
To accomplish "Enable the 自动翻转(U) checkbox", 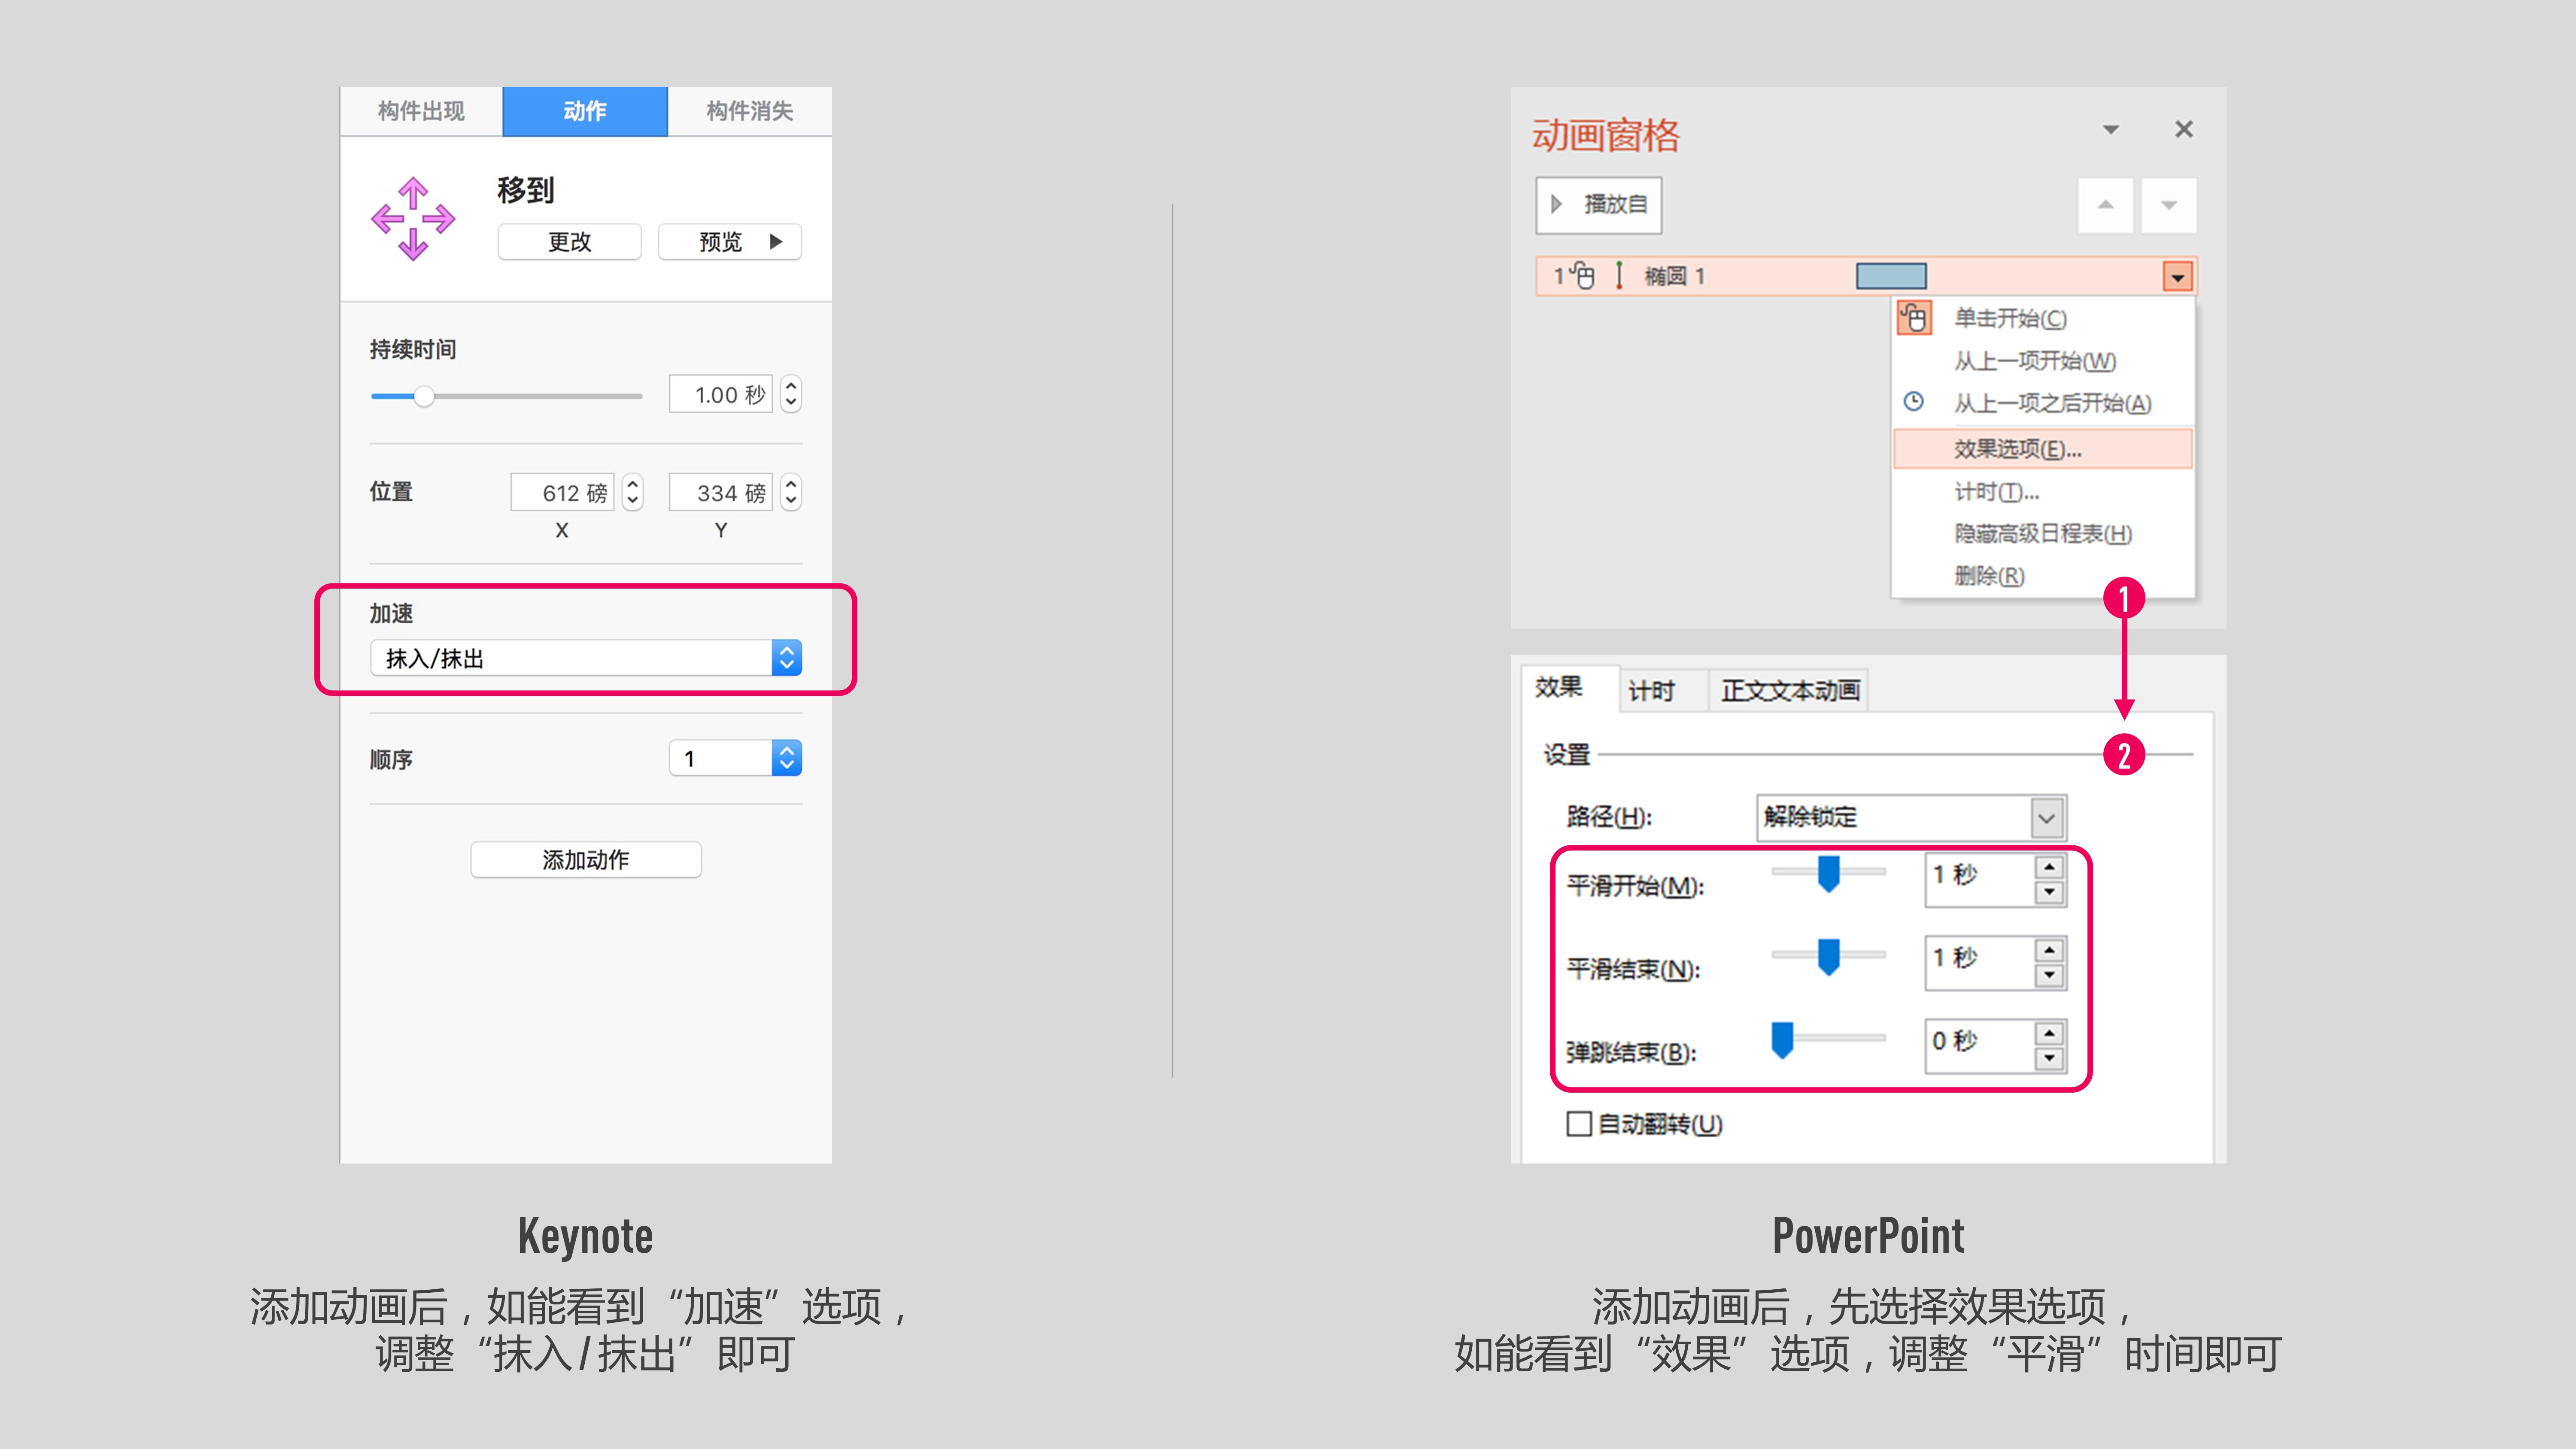I will tap(1579, 1124).
